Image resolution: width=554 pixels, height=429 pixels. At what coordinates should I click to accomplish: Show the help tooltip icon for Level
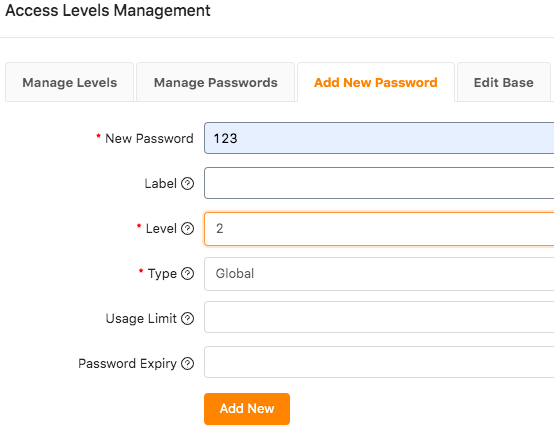(x=187, y=229)
